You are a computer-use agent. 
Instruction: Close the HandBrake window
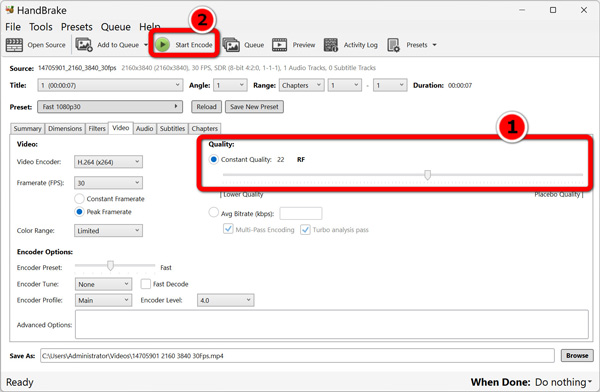coord(584,10)
